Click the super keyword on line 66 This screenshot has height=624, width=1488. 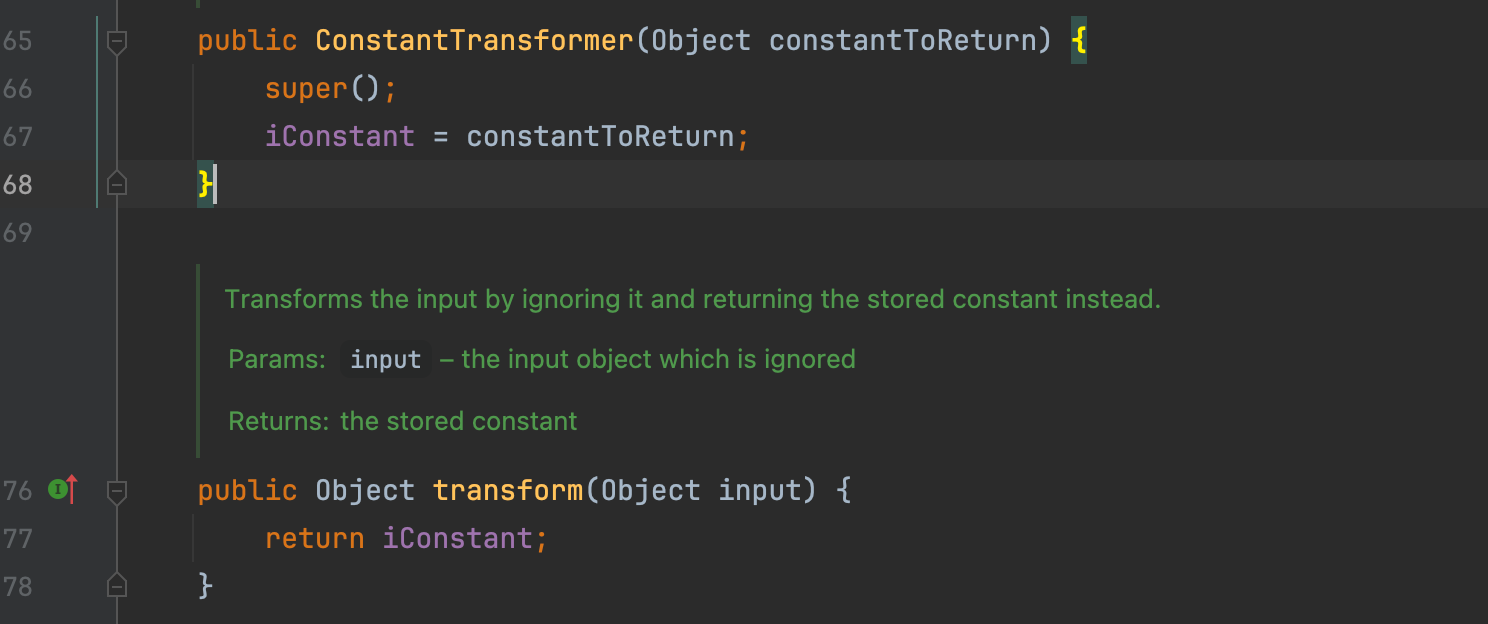[306, 89]
